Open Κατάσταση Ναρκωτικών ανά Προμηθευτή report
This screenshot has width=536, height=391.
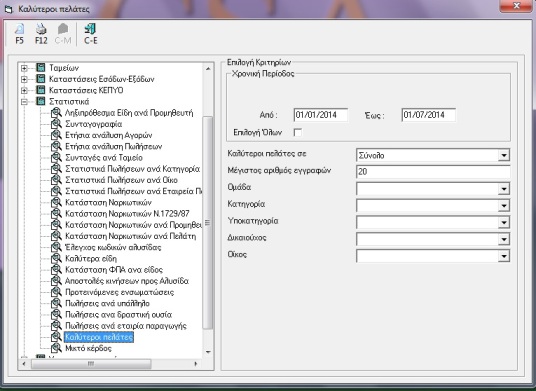tap(133, 225)
